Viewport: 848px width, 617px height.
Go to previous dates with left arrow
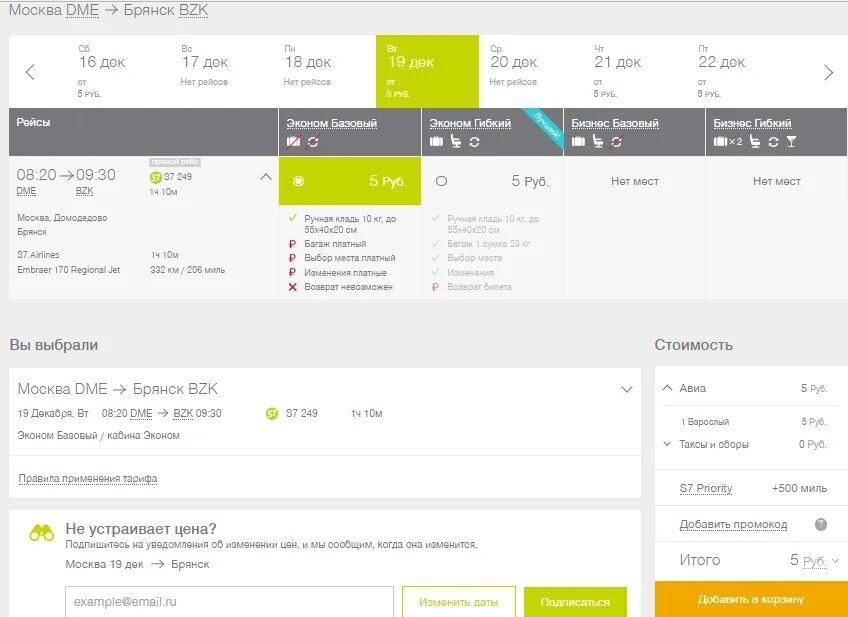30,72
